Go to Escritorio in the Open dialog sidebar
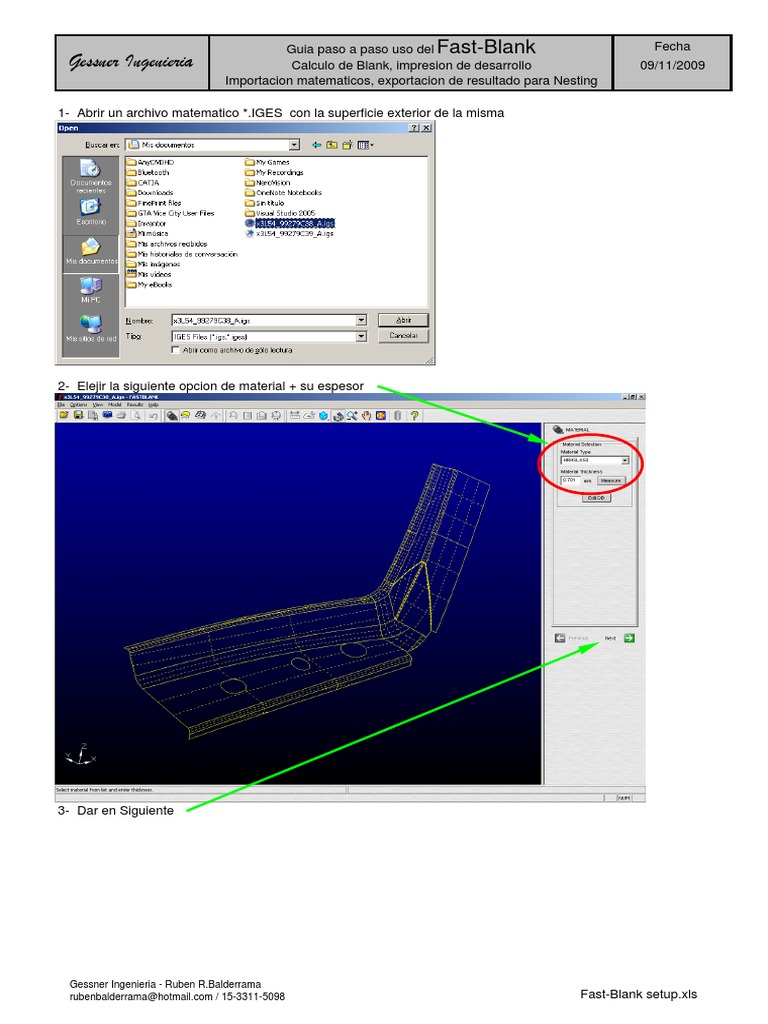Screen dimensions: 768x1024 click(91, 212)
